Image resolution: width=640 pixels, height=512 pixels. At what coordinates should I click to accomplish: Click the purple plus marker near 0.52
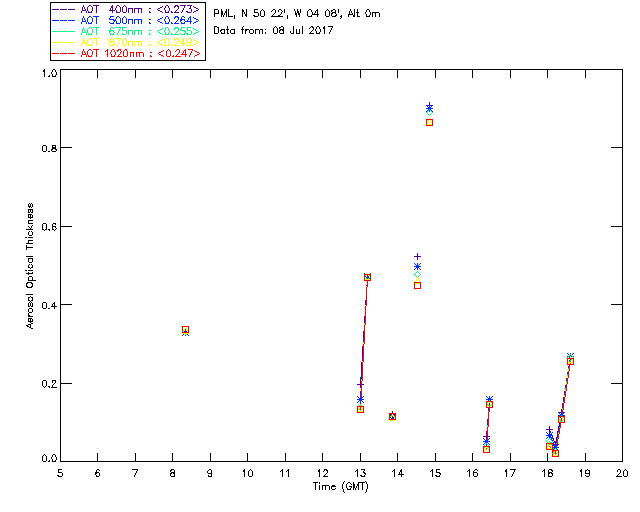pos(417,257)
